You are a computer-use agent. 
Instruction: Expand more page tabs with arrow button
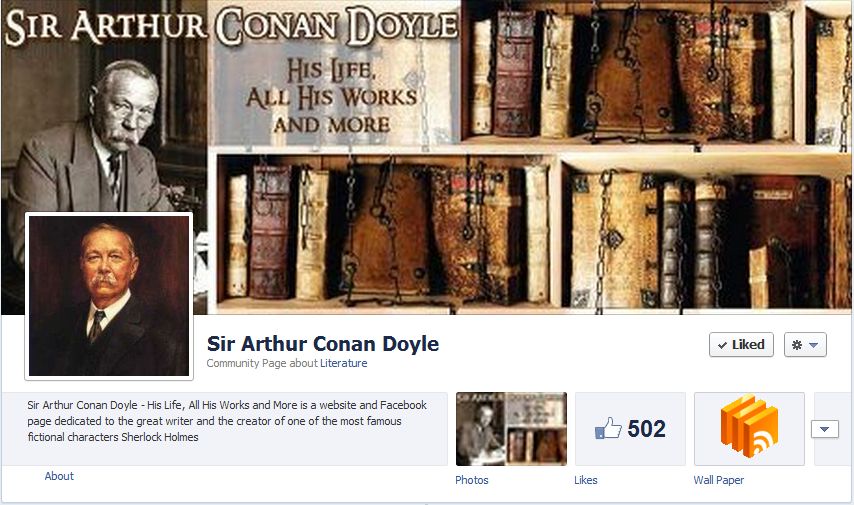pos(825,429)
